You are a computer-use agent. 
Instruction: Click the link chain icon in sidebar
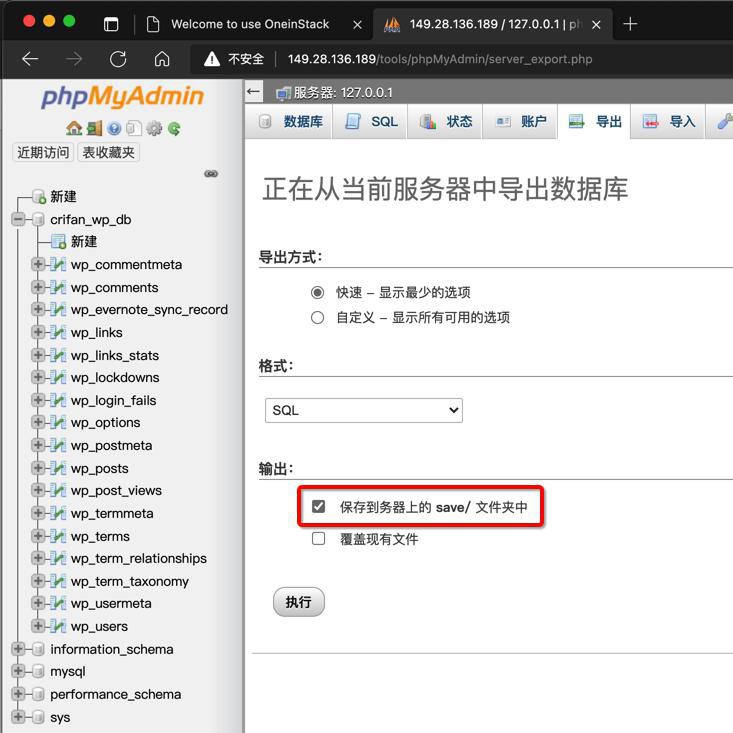[x=211, y=173]
